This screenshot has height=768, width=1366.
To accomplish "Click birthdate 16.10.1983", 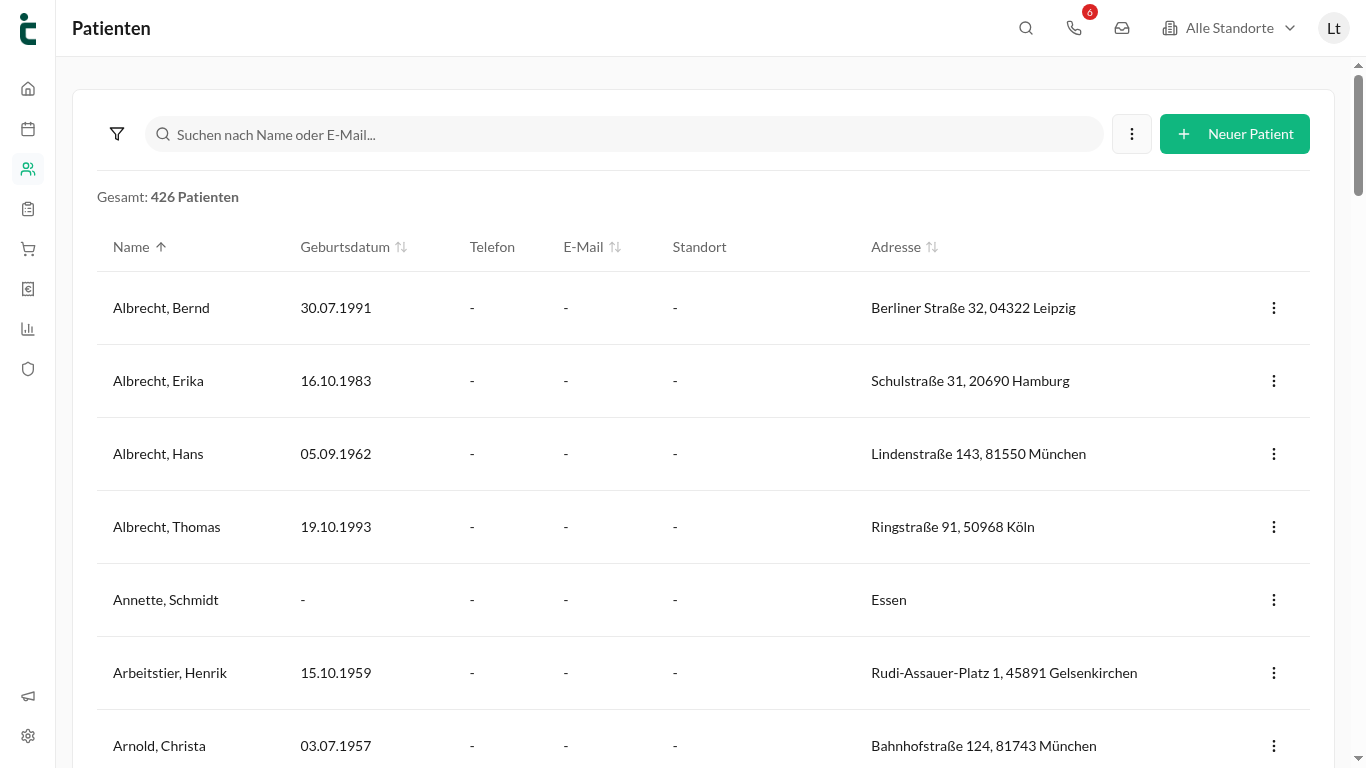I will coord(336,381).
